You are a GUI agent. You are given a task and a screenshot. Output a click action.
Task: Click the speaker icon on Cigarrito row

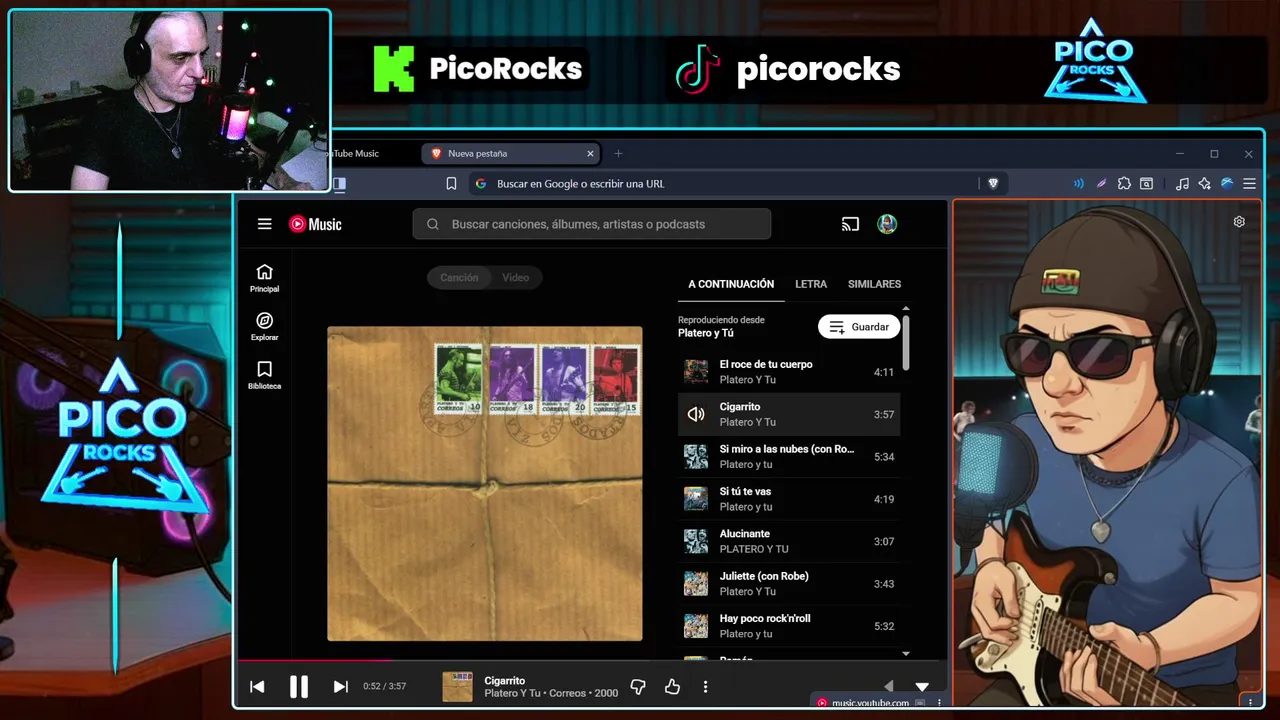[x=696, y=414]
